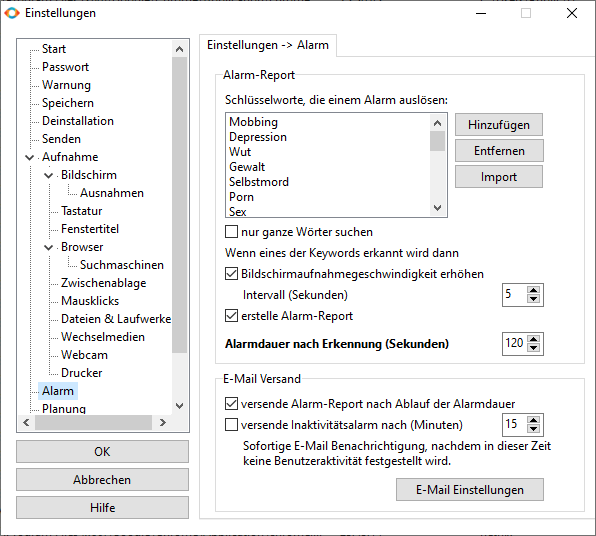Image resolution: width=596 pixels, height=536 pixels.
Task: Click the Entfernen button
Action: coord(499,151)
